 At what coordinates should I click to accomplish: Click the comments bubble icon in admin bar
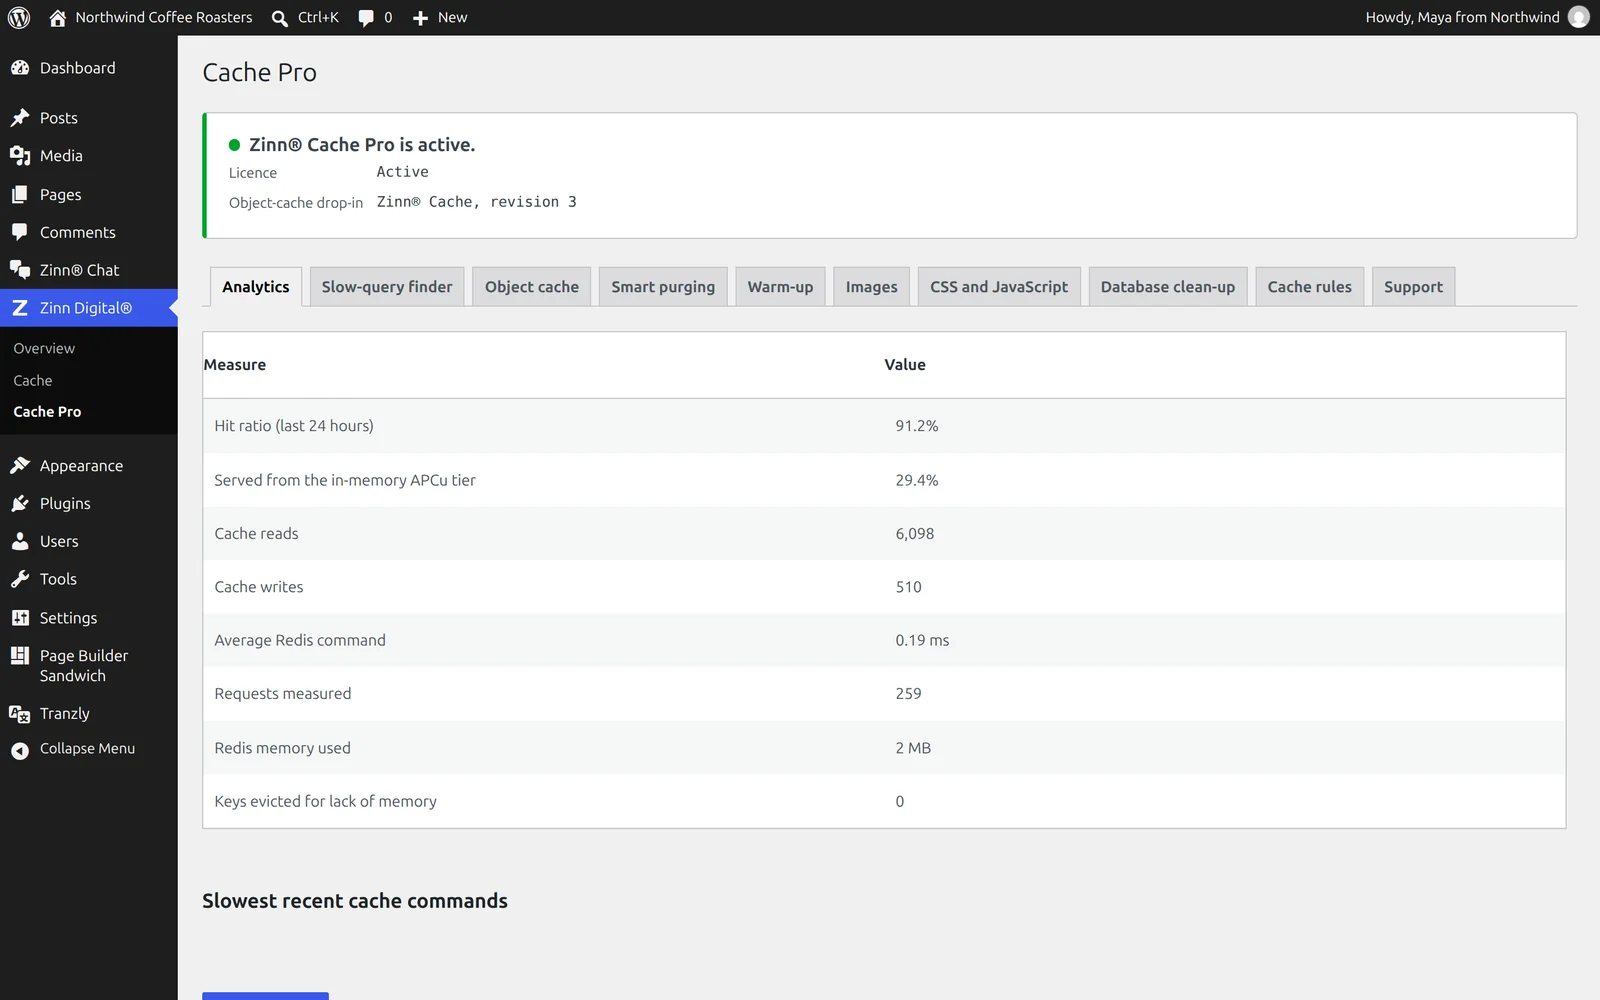(x=366, y=18)
